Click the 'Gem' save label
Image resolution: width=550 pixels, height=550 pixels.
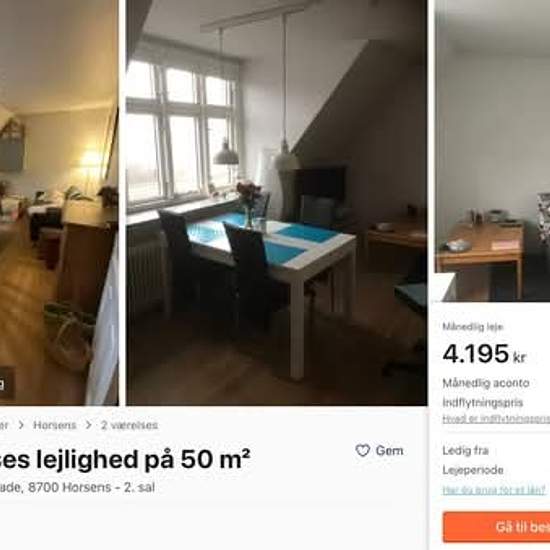point(389,450)
